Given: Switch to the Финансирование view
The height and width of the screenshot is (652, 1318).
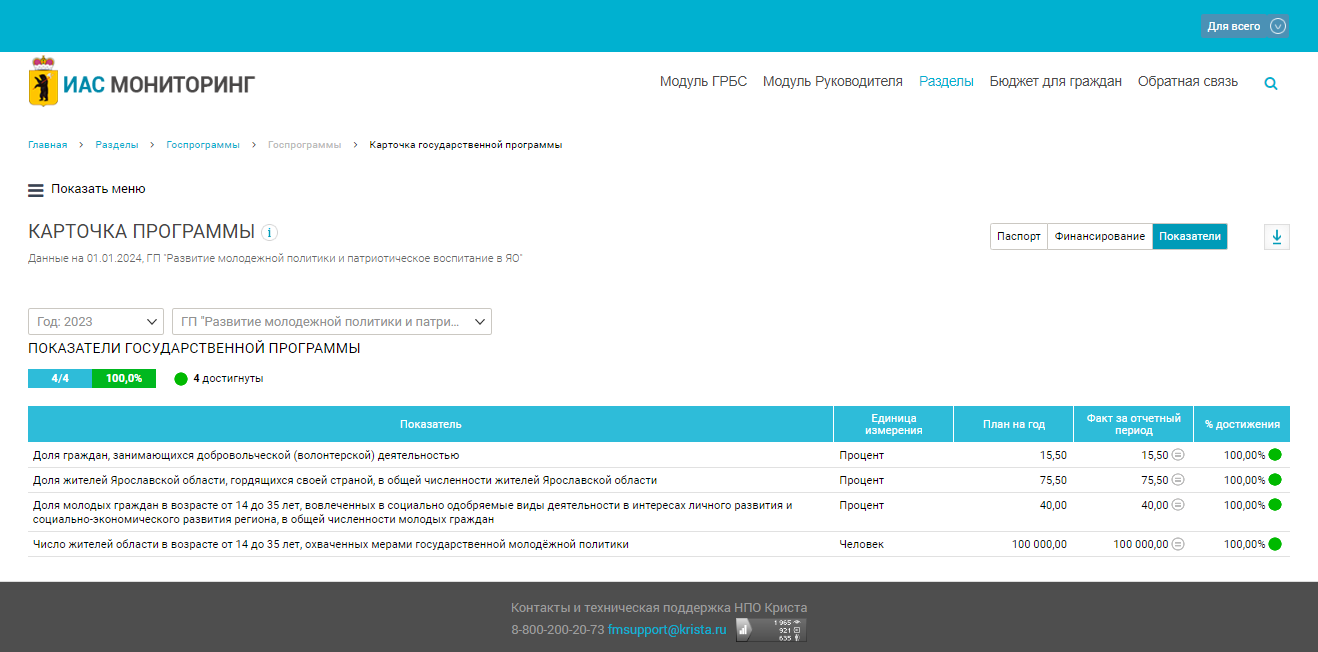Looking at the screenshot, I should click(x=1099, y=237).
